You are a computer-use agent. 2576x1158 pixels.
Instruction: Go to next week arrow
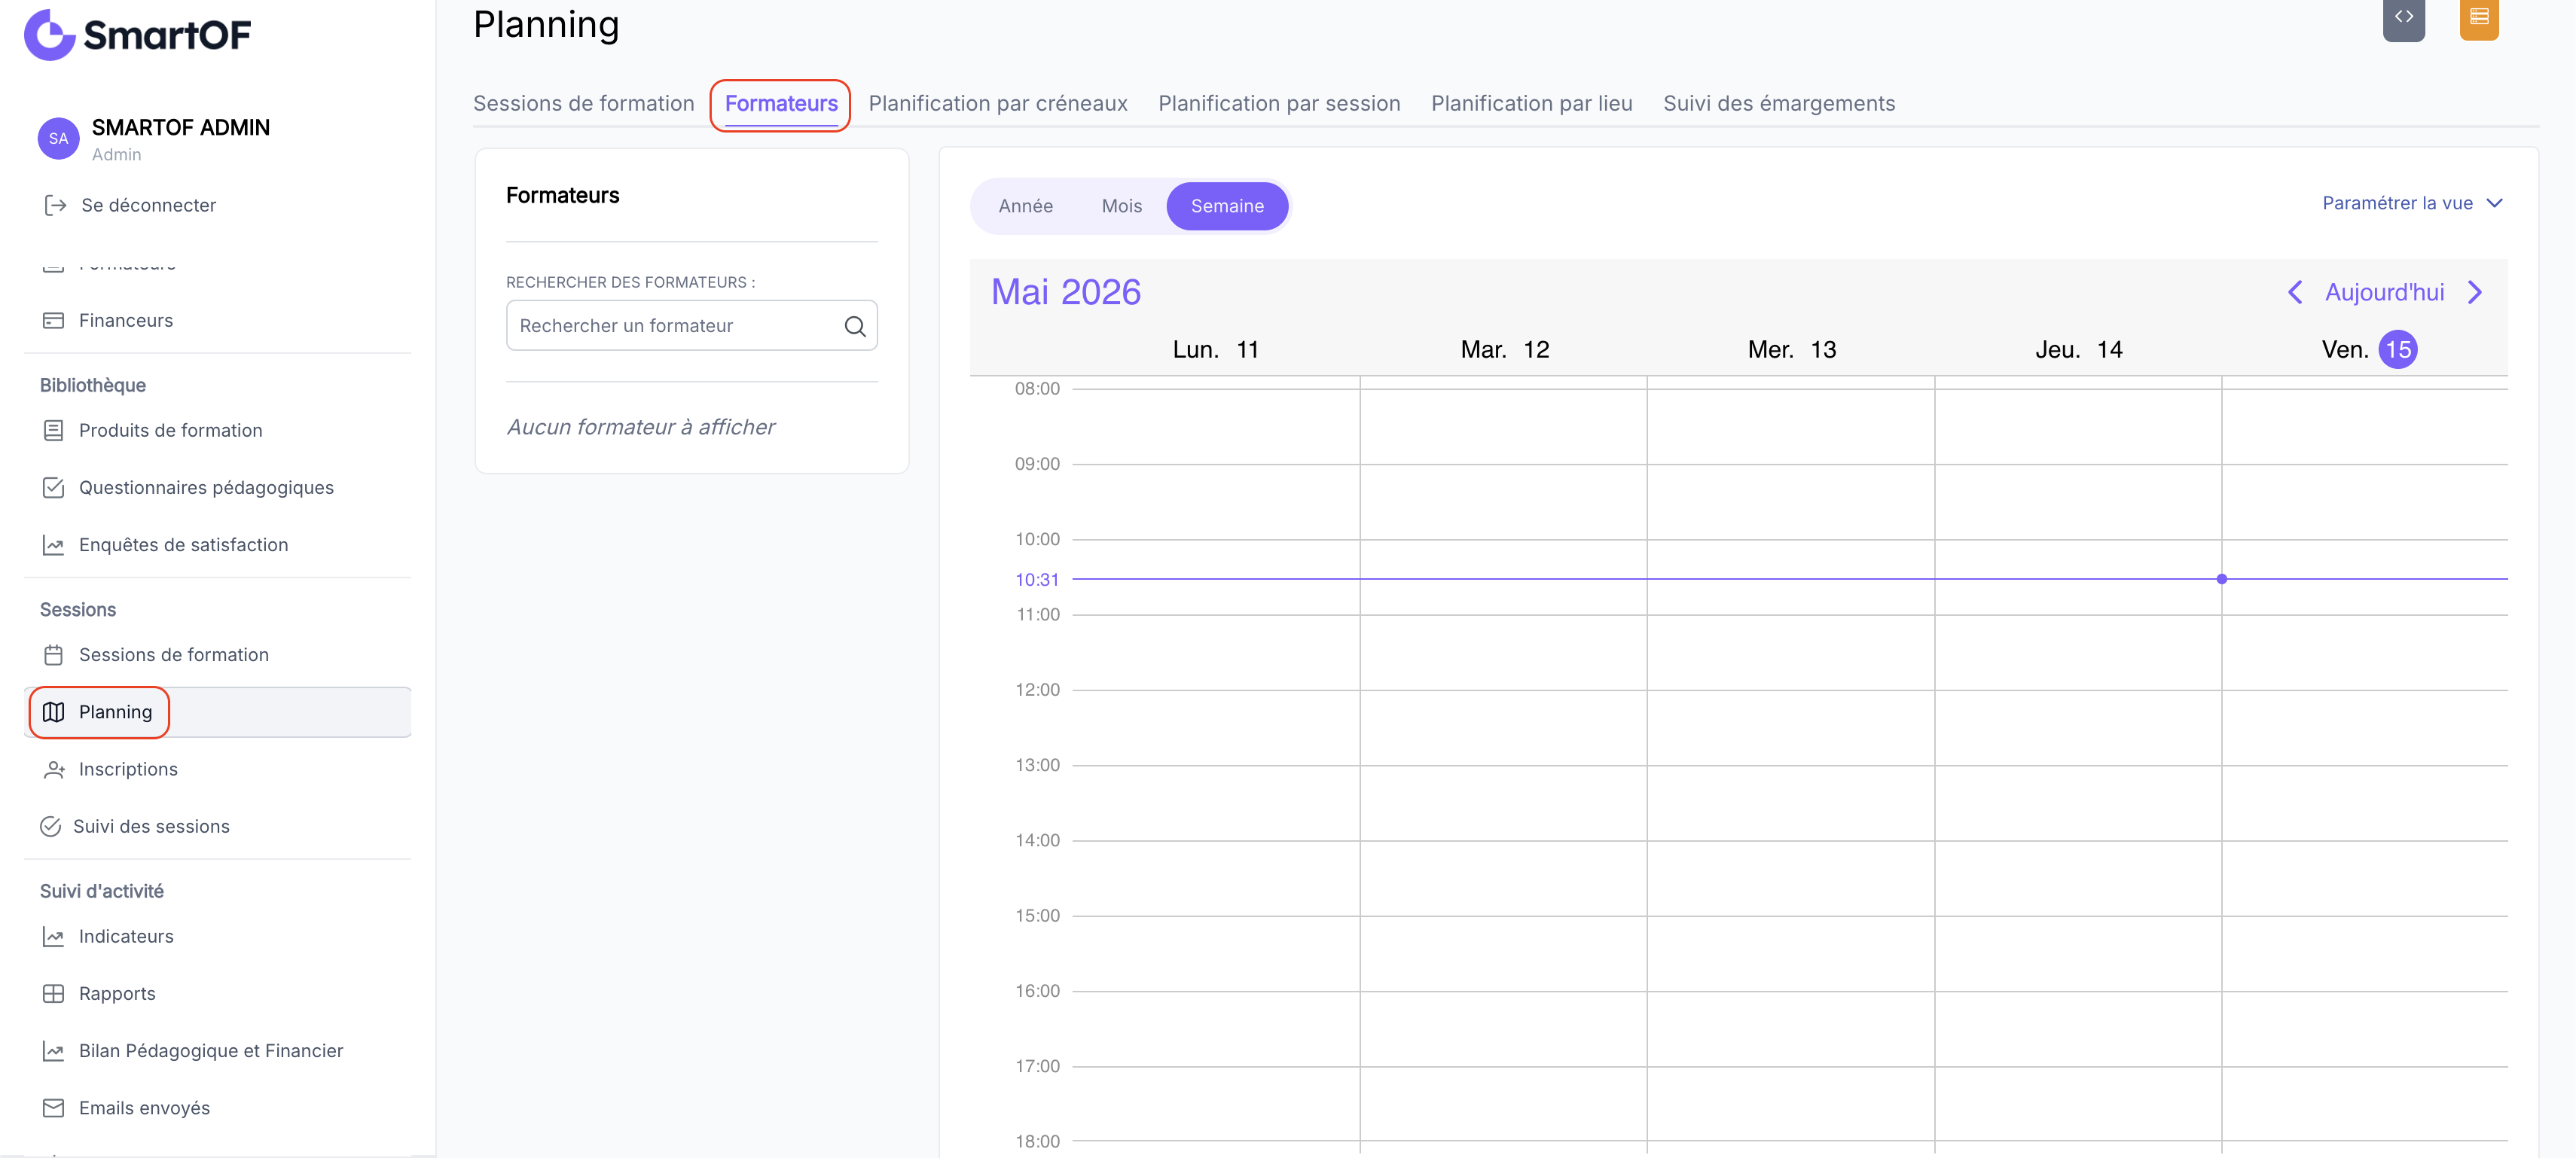click(x=2475, y=292)
